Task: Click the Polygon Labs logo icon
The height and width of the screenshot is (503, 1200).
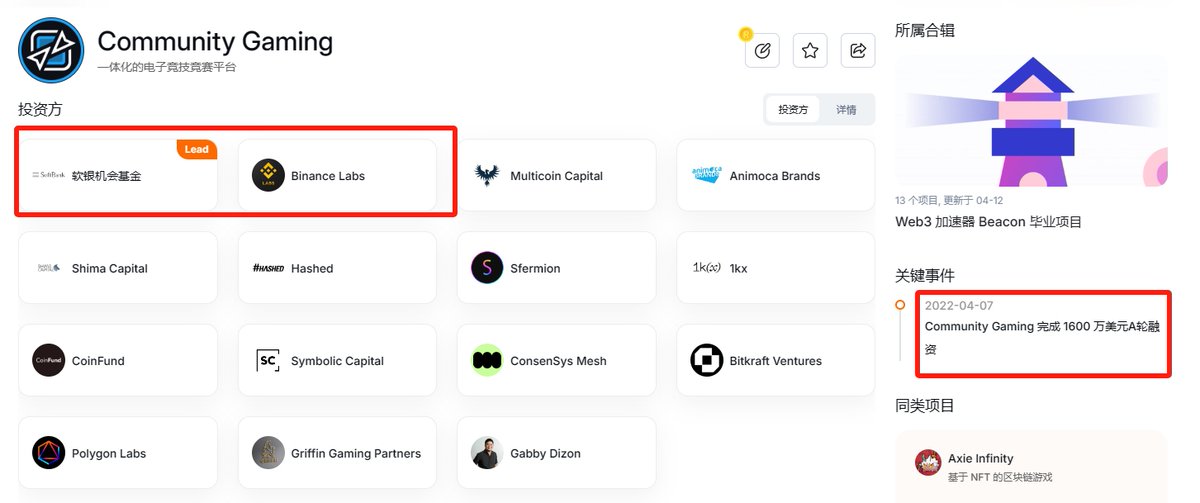Action: coord(48,453)
